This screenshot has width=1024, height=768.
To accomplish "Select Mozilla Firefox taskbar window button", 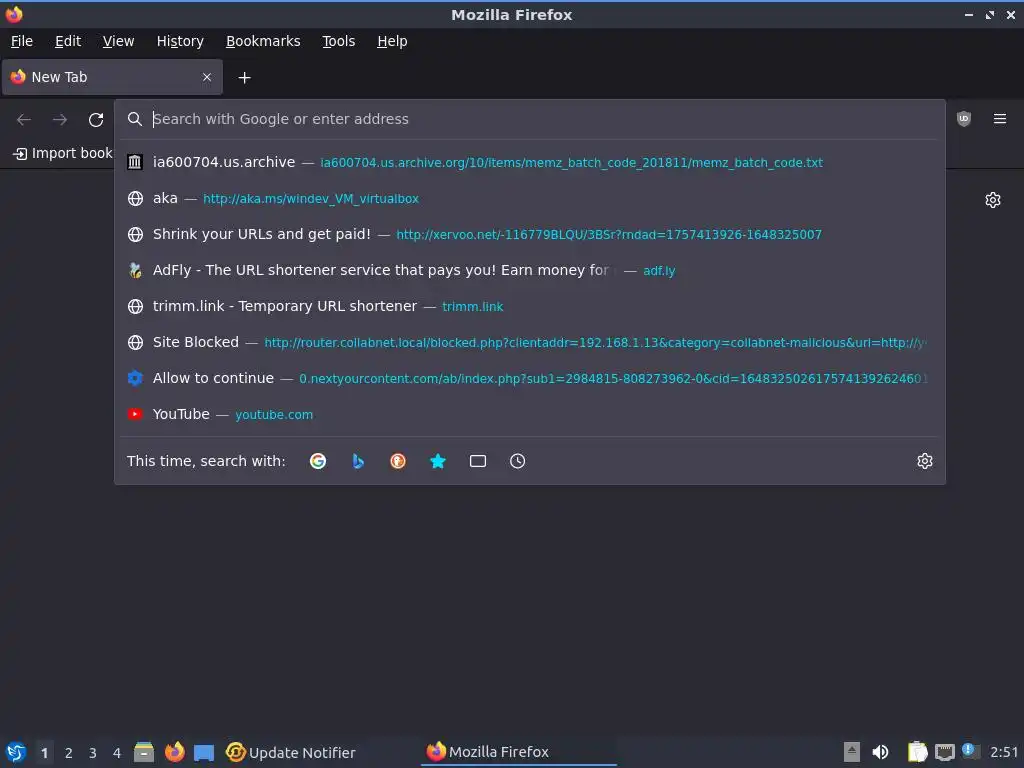I will (519, 752).
